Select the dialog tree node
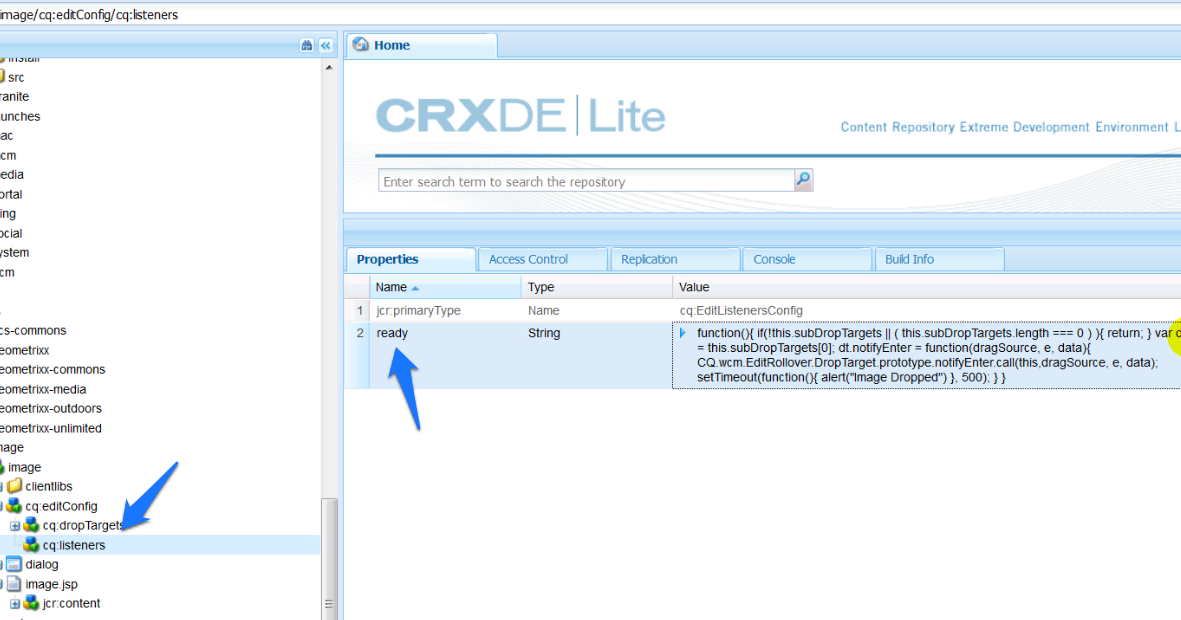 pos(41,564)
